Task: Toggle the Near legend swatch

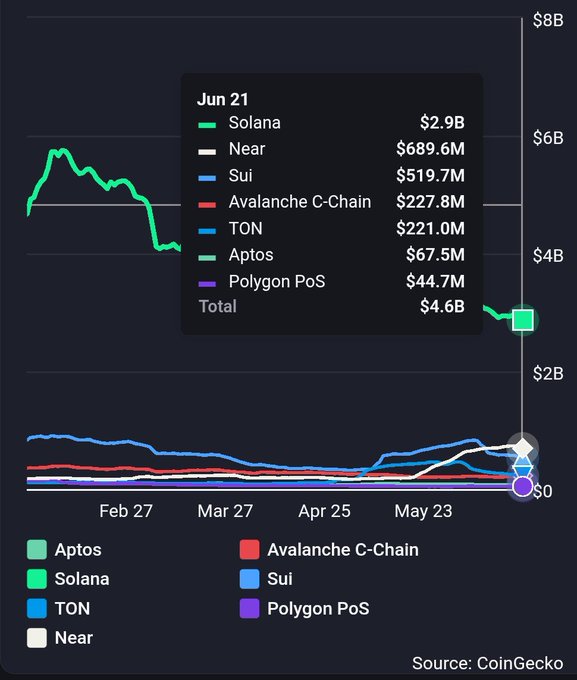Action: 37,638
